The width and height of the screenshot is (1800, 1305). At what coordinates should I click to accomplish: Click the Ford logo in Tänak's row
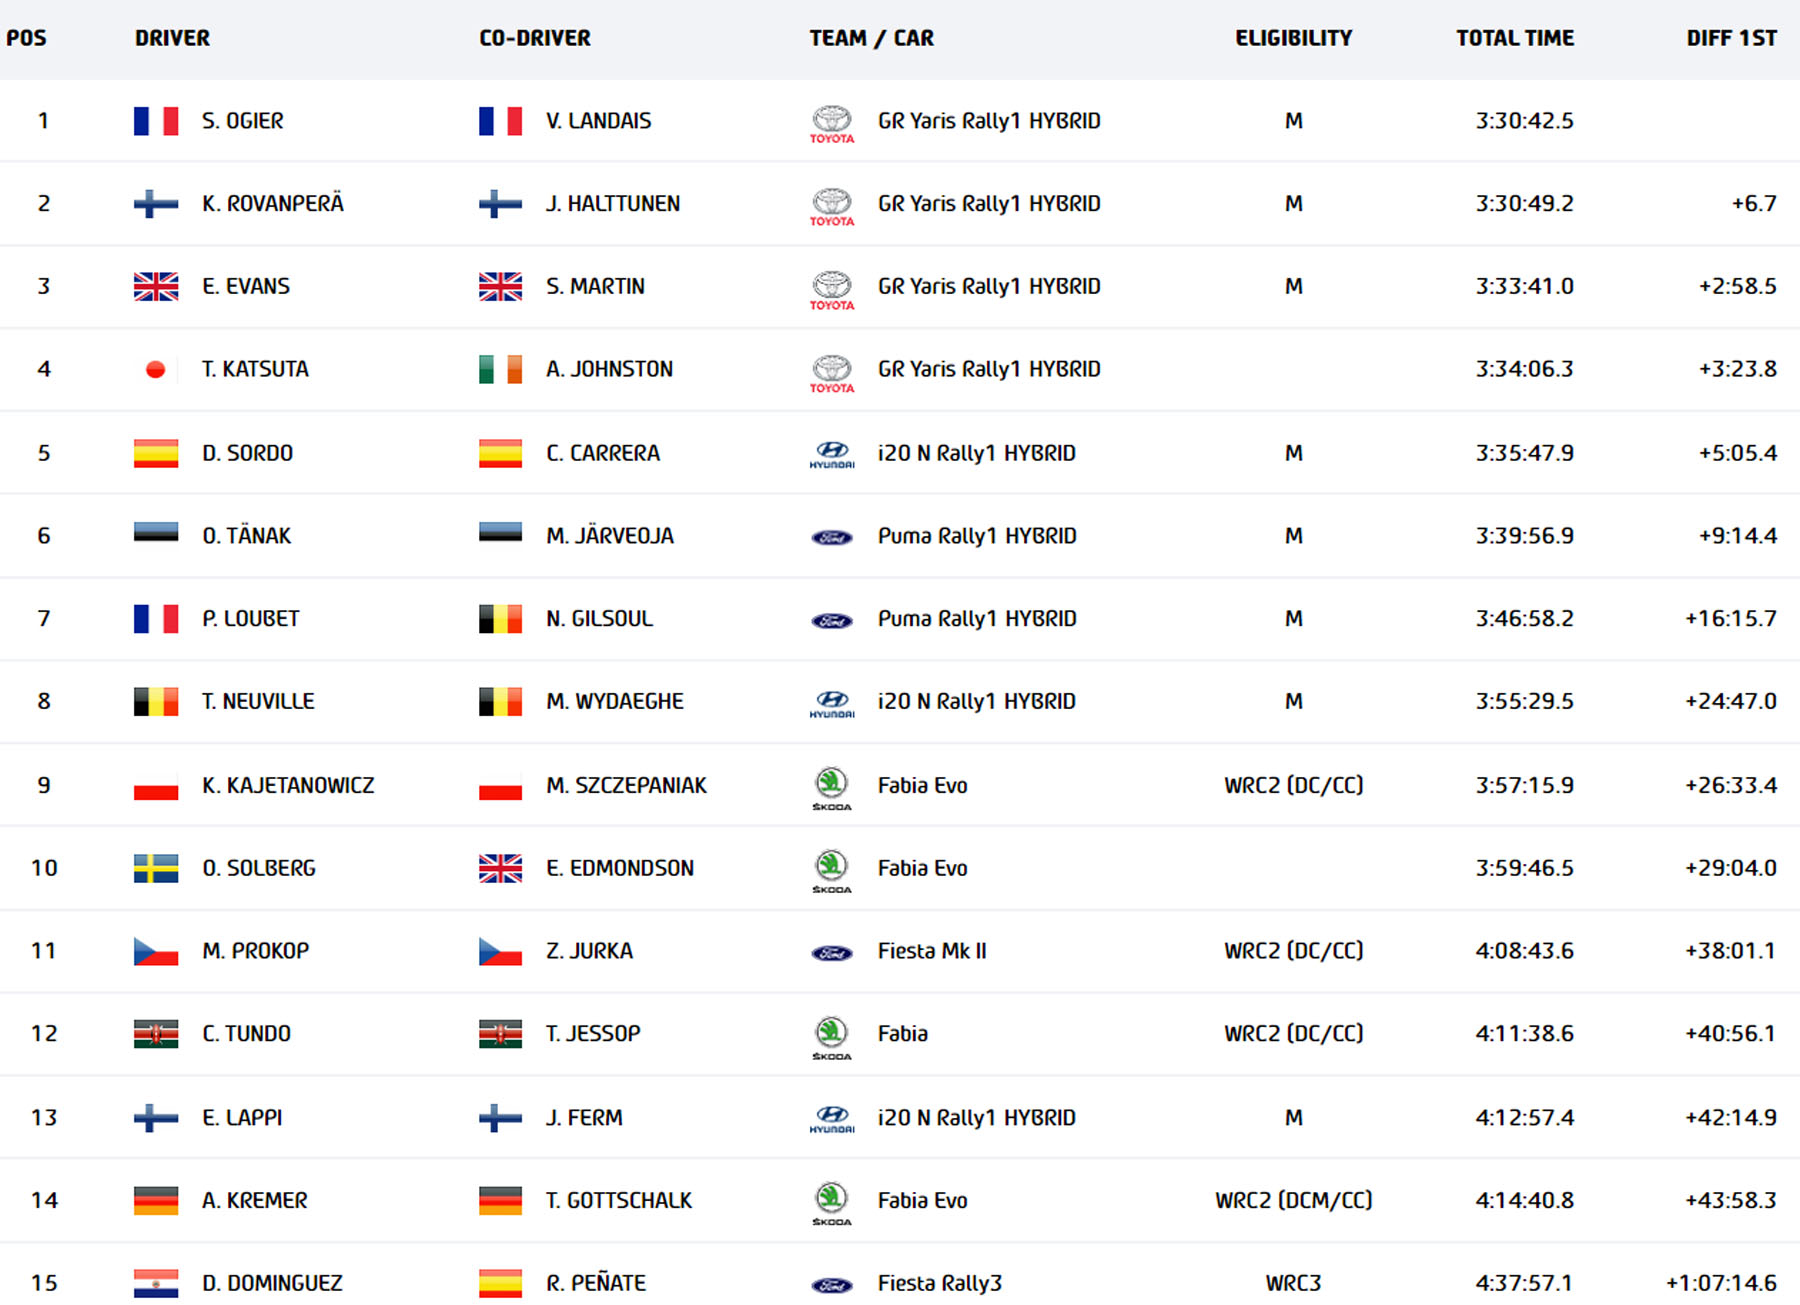pos(831,537)
